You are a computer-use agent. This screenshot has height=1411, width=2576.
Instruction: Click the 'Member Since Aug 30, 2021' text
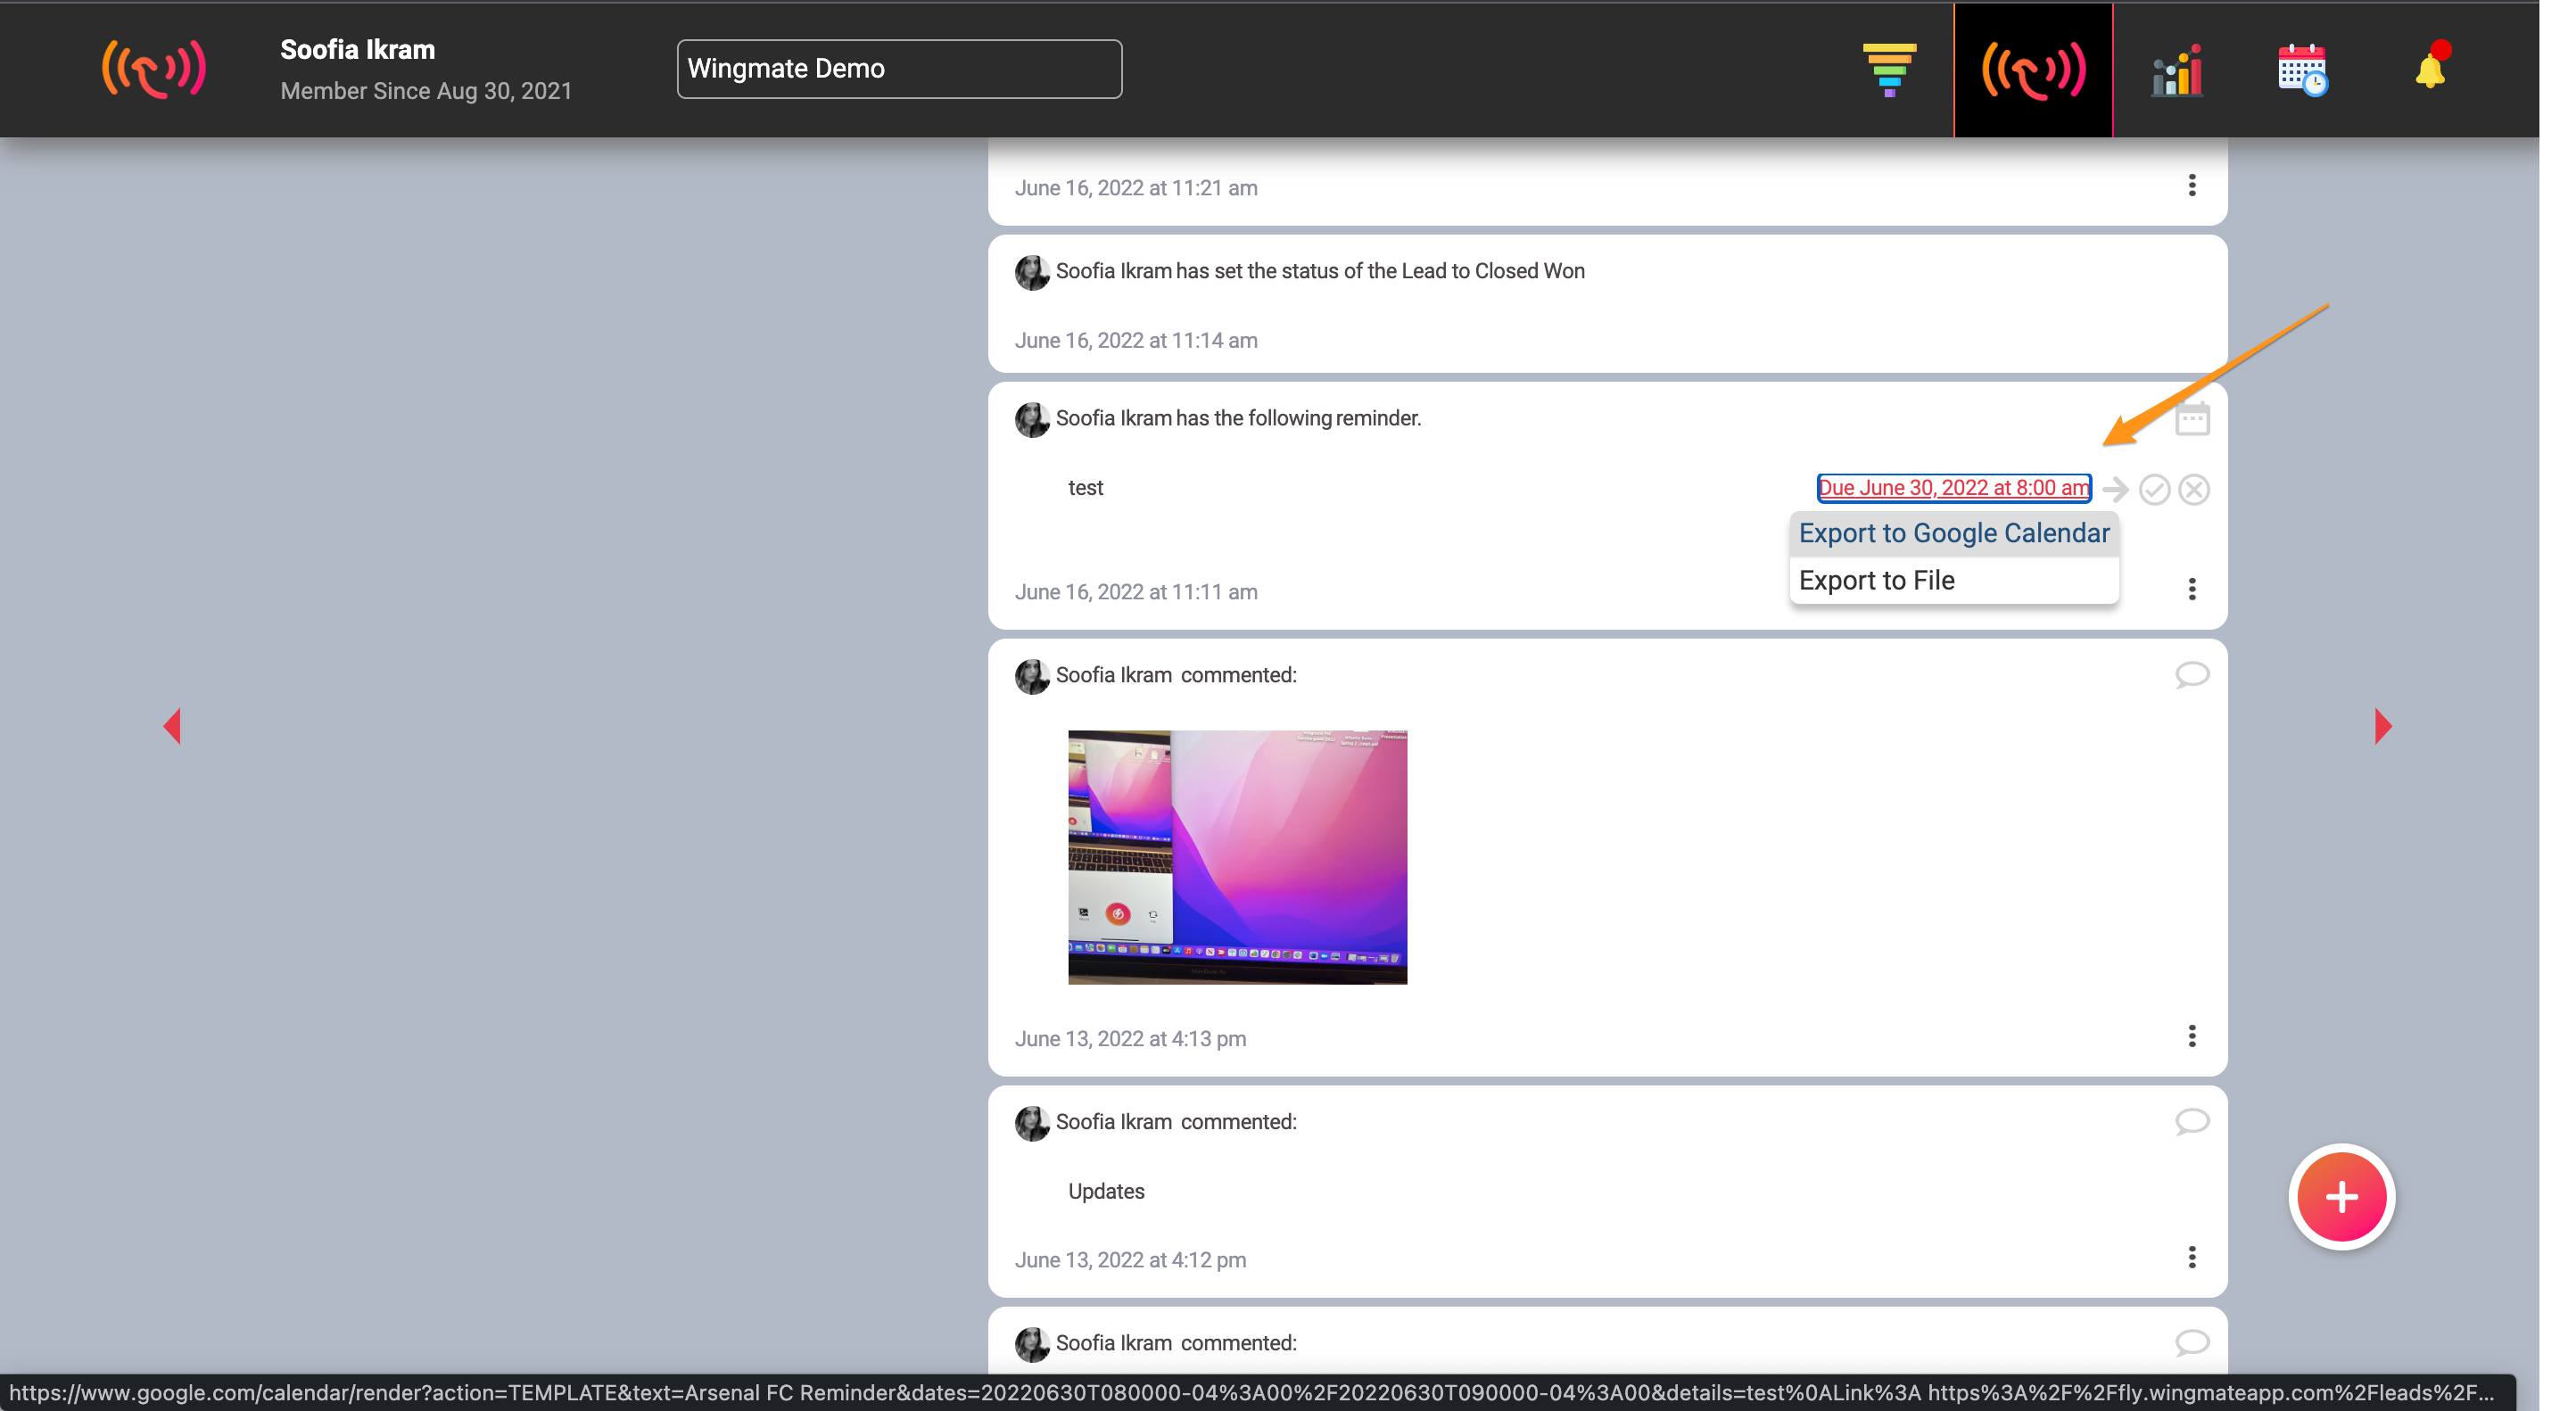point(426,91)
